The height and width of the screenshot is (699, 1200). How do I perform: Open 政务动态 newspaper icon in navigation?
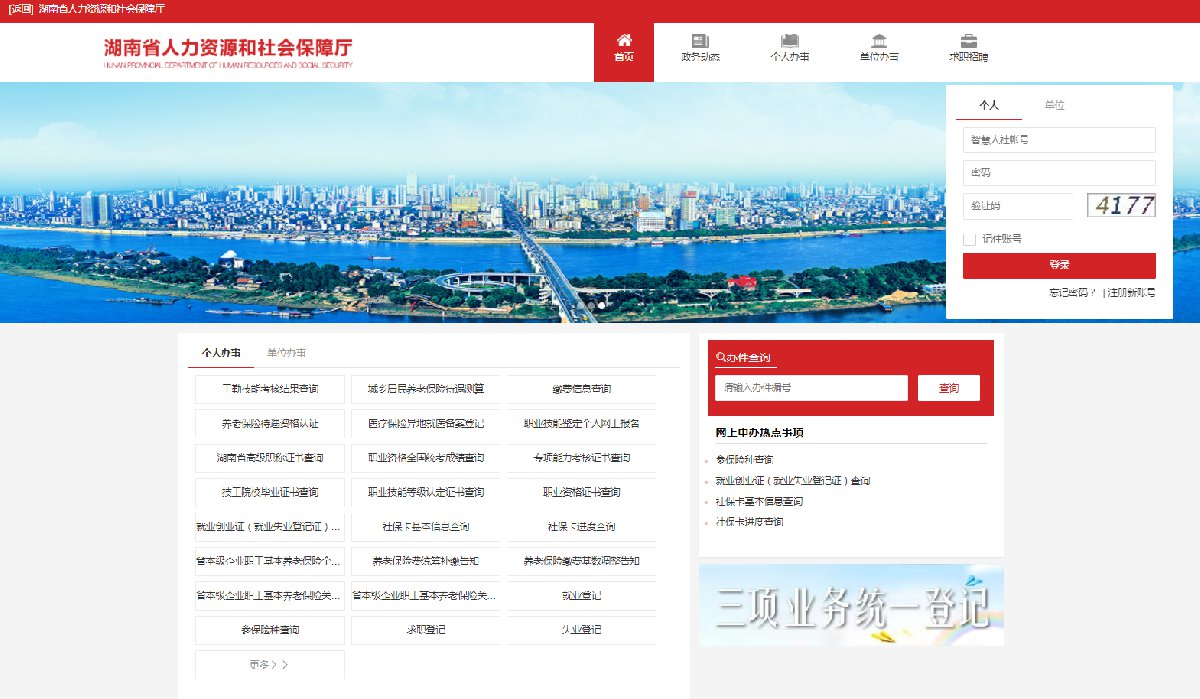[x=700, y=41]
